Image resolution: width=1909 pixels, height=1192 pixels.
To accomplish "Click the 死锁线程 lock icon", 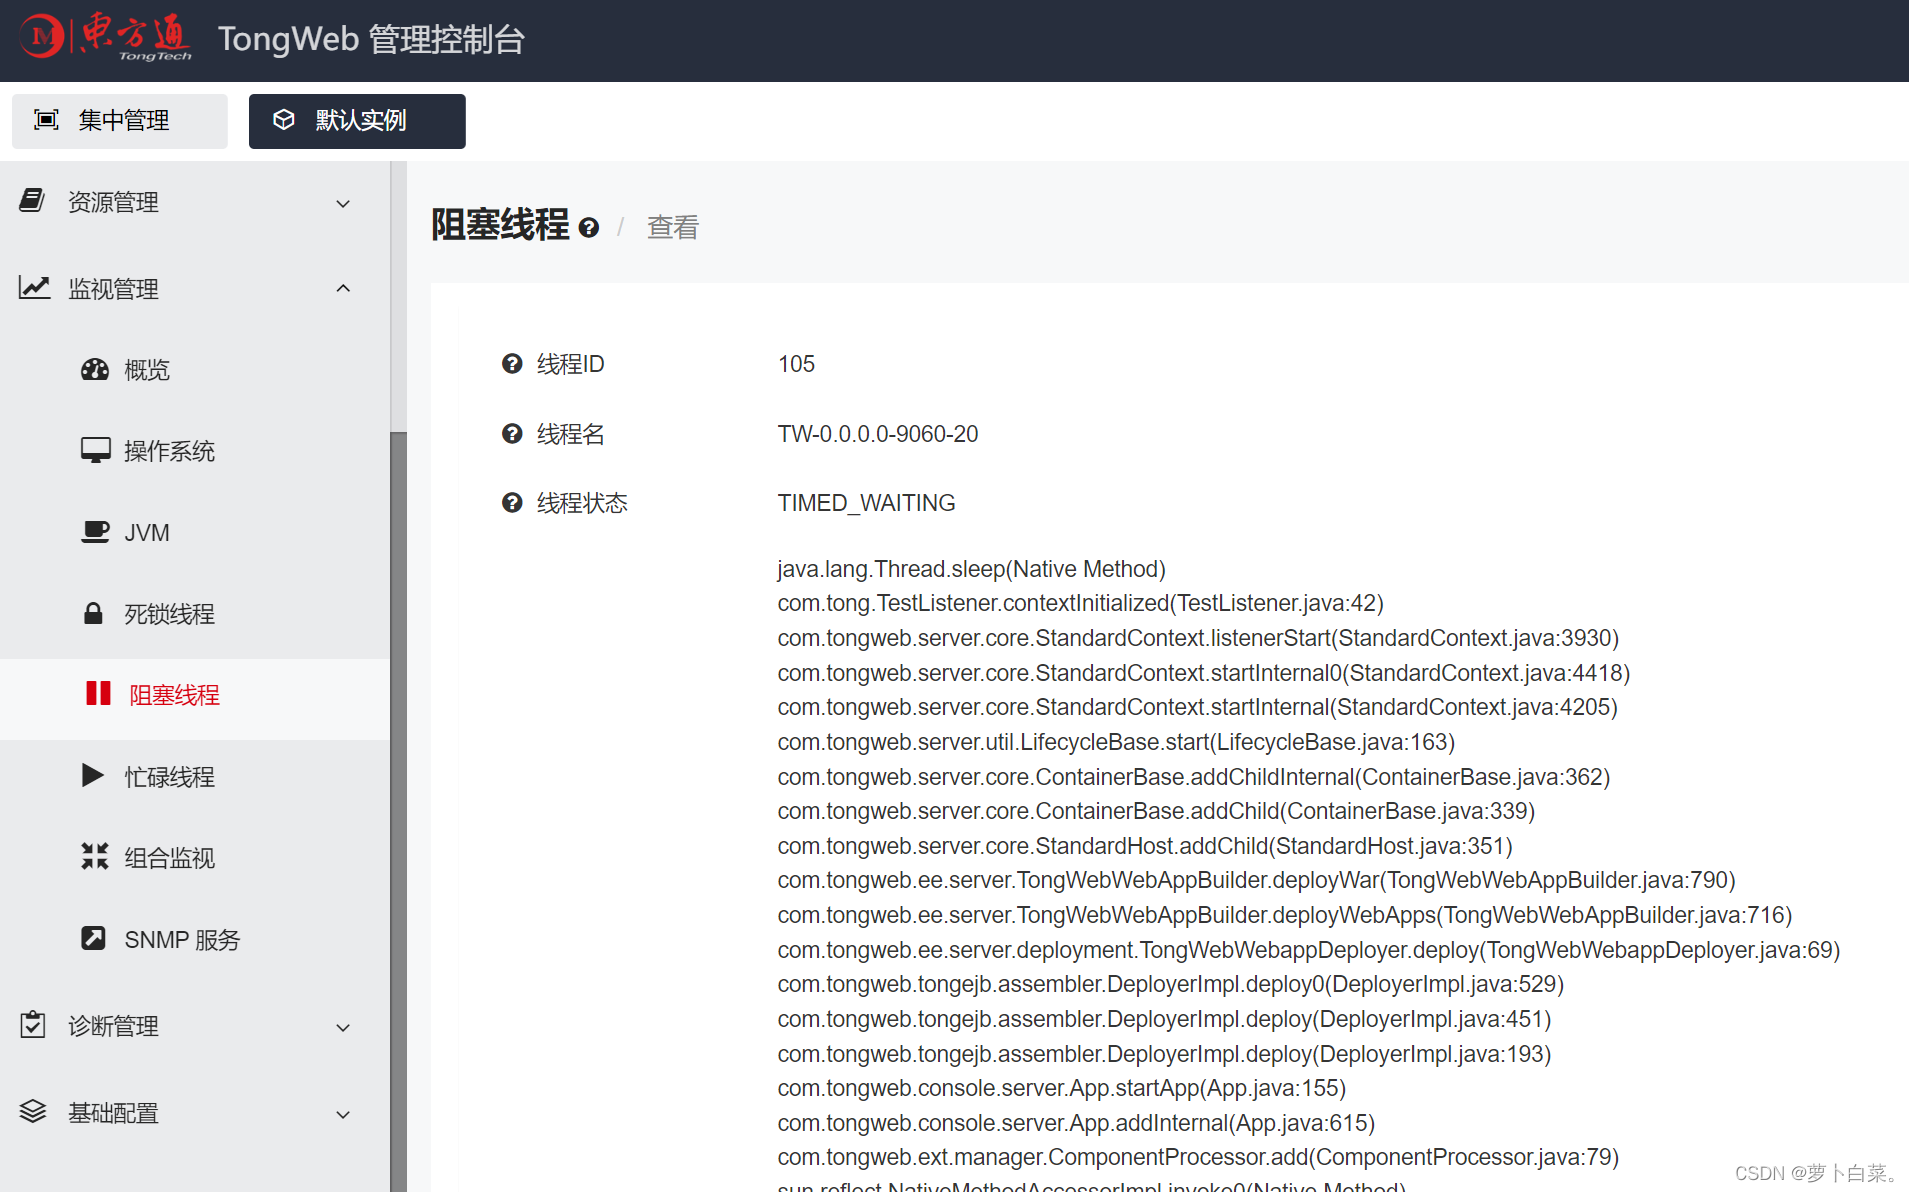I will point(95,613).
